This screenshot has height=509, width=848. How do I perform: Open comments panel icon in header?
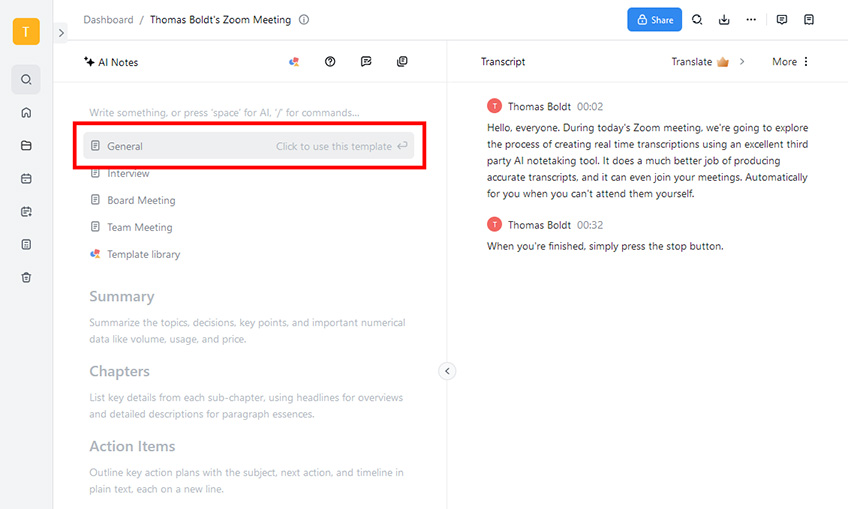[781, 19]
